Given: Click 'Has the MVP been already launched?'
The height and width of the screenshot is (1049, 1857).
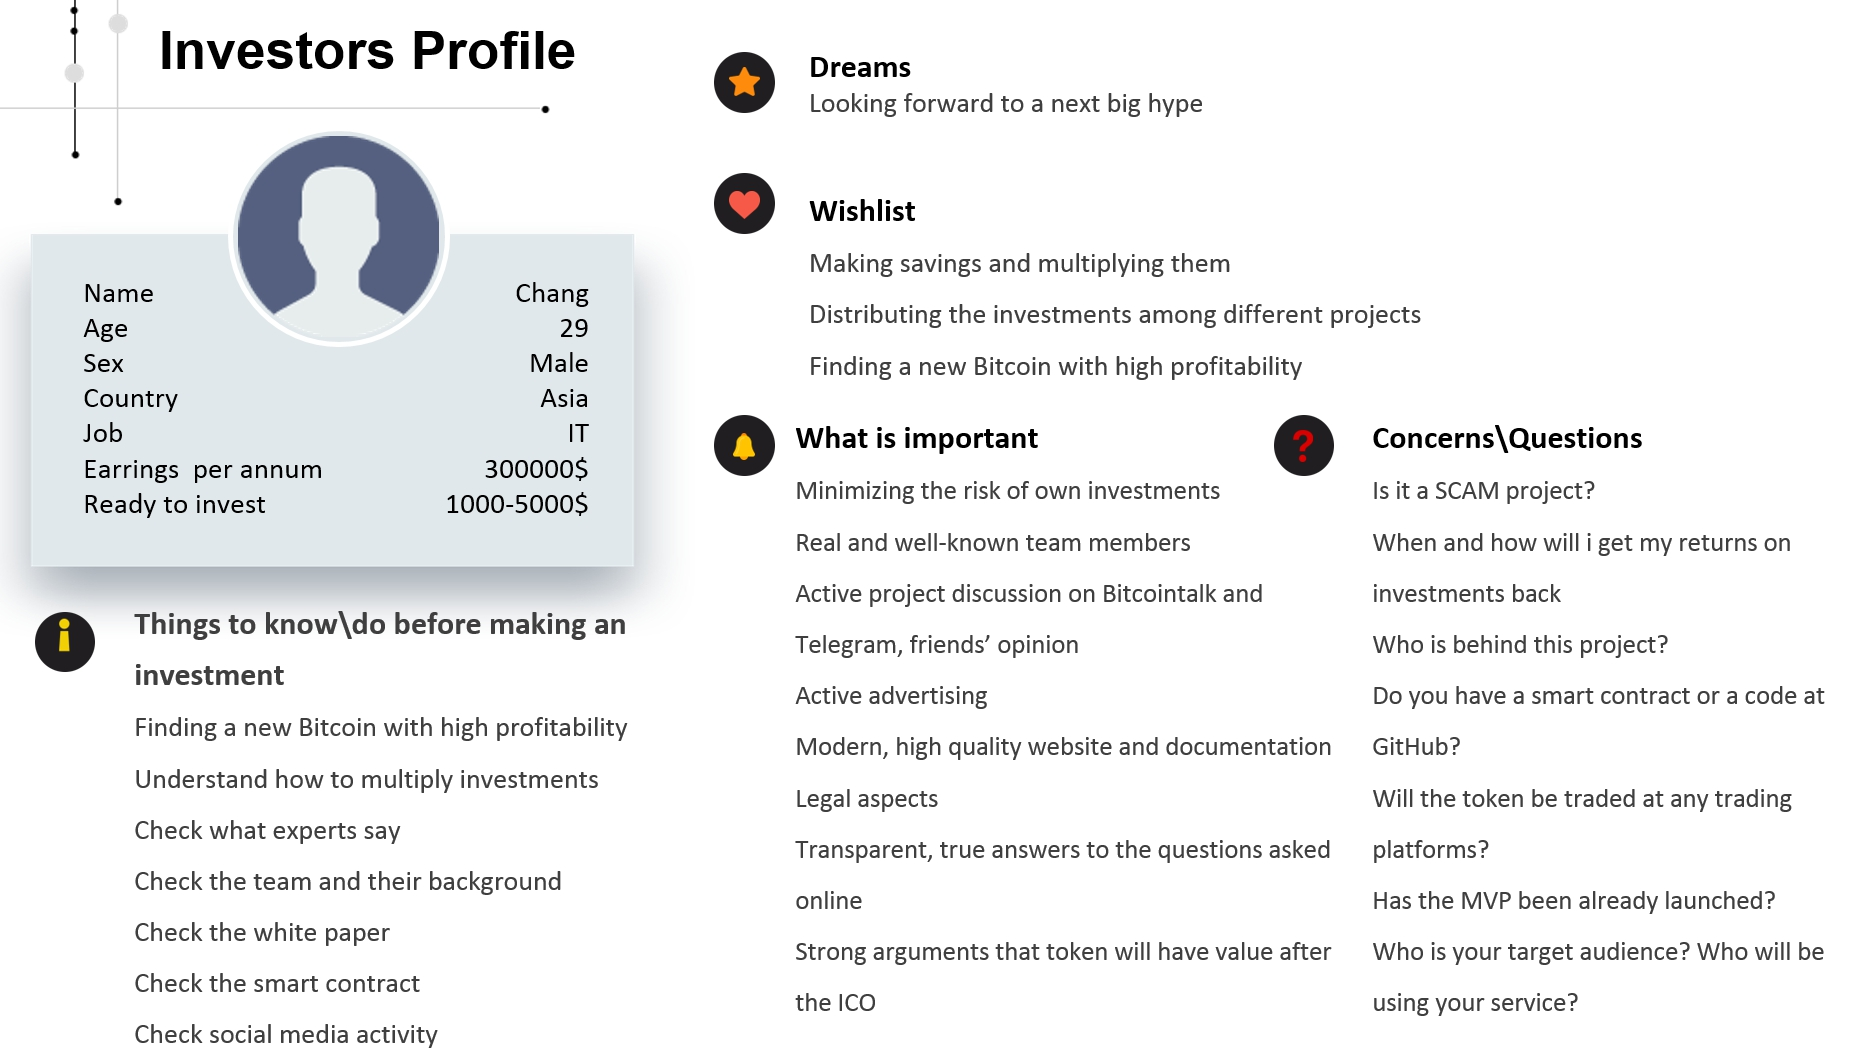Looking at the screenshot, I should click(x=1573, y=900).
